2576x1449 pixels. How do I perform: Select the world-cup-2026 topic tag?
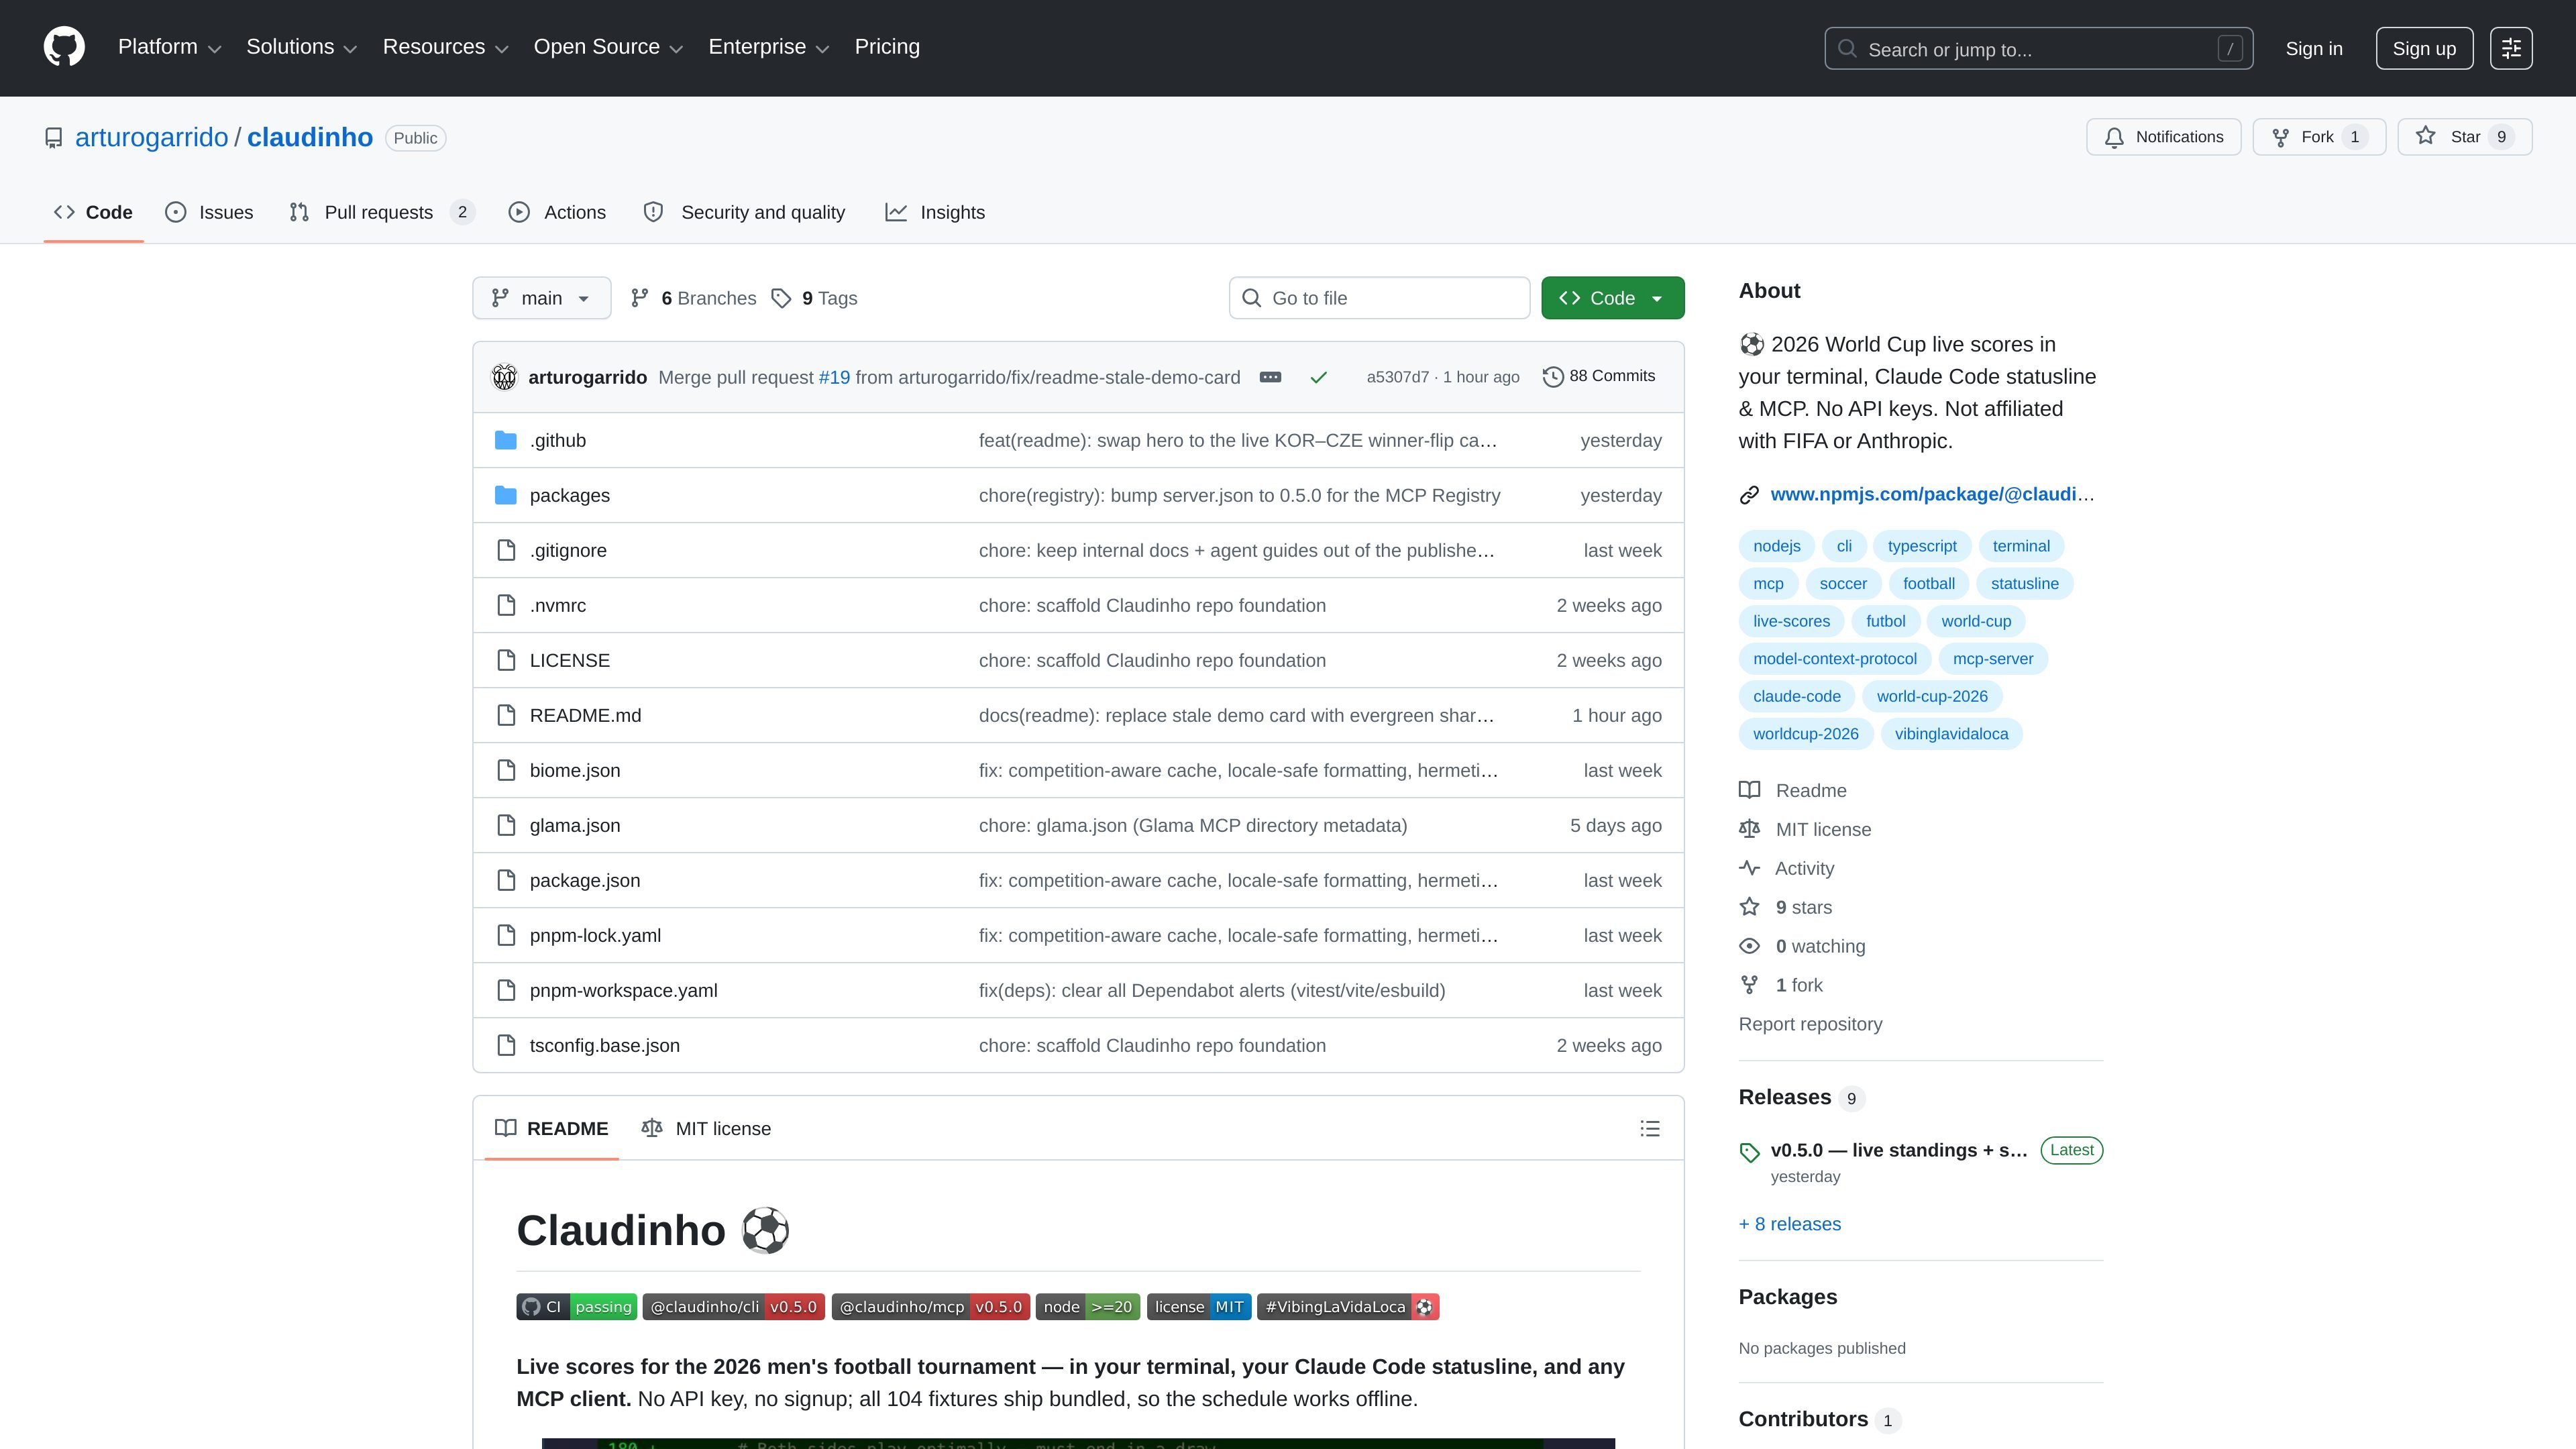click(x=1932, y=696)
